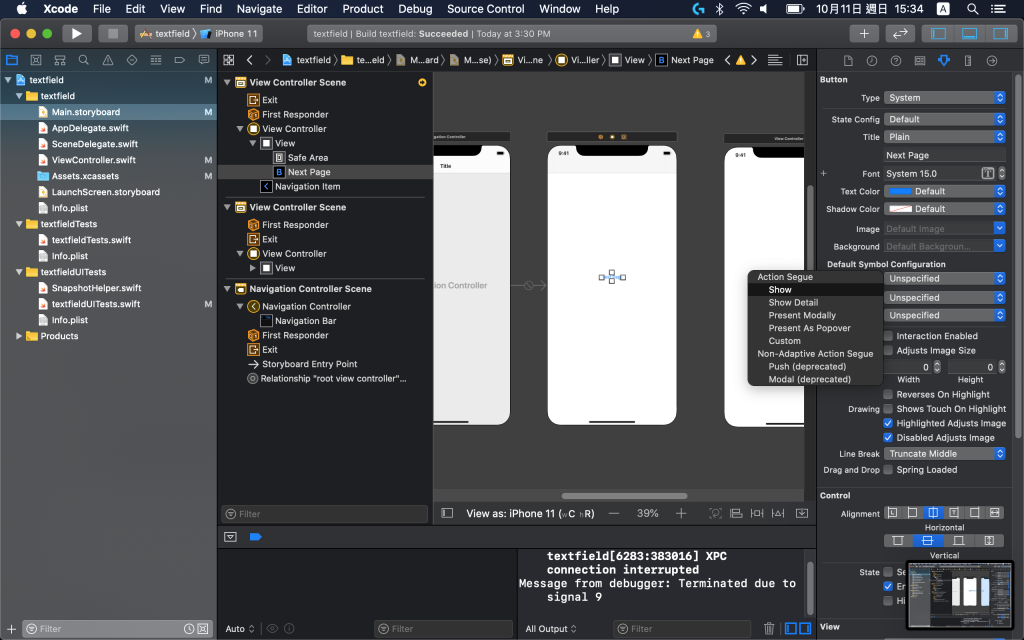This screenshot has width=1024, height=640.
Task: Open the button Type dropdown
Action: click(x=945, y=98)
